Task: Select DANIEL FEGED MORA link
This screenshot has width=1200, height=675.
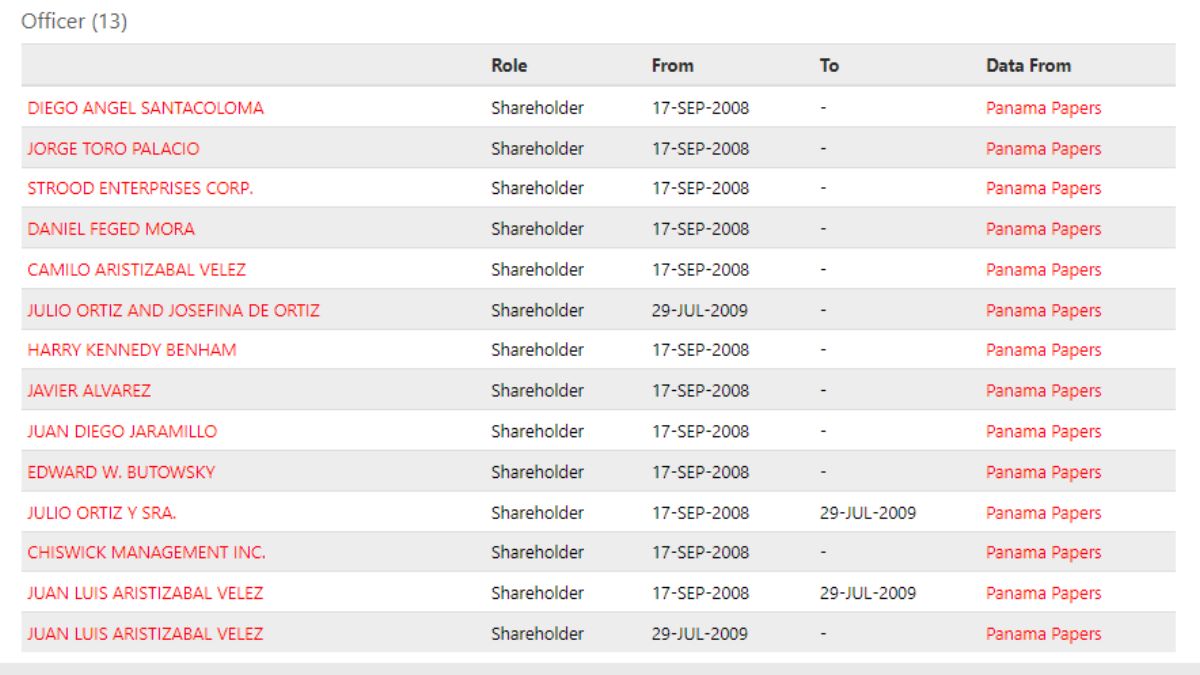Action: click(x=111, y=229)
